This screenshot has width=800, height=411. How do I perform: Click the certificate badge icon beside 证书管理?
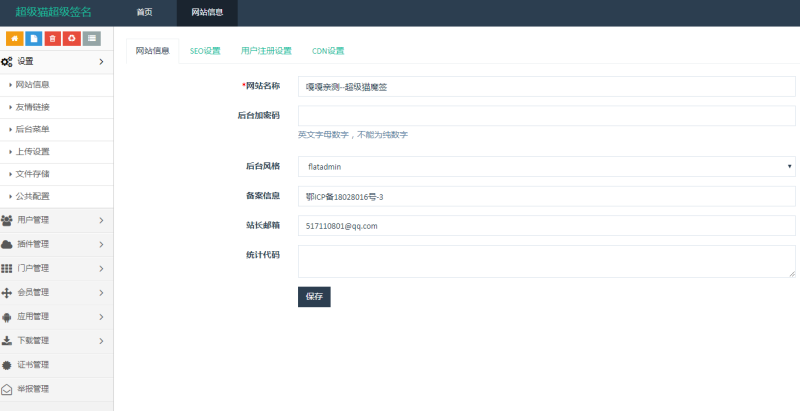click(7, 365)
